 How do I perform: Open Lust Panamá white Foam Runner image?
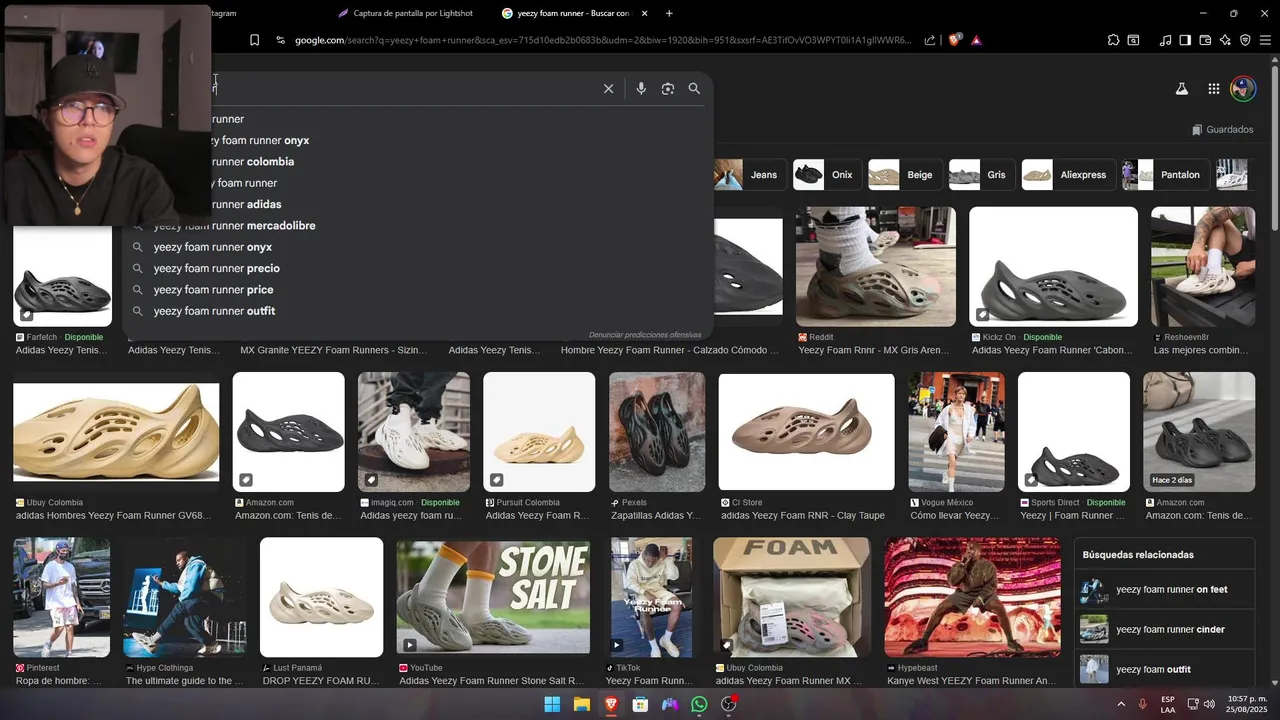(x=321, y=597)
